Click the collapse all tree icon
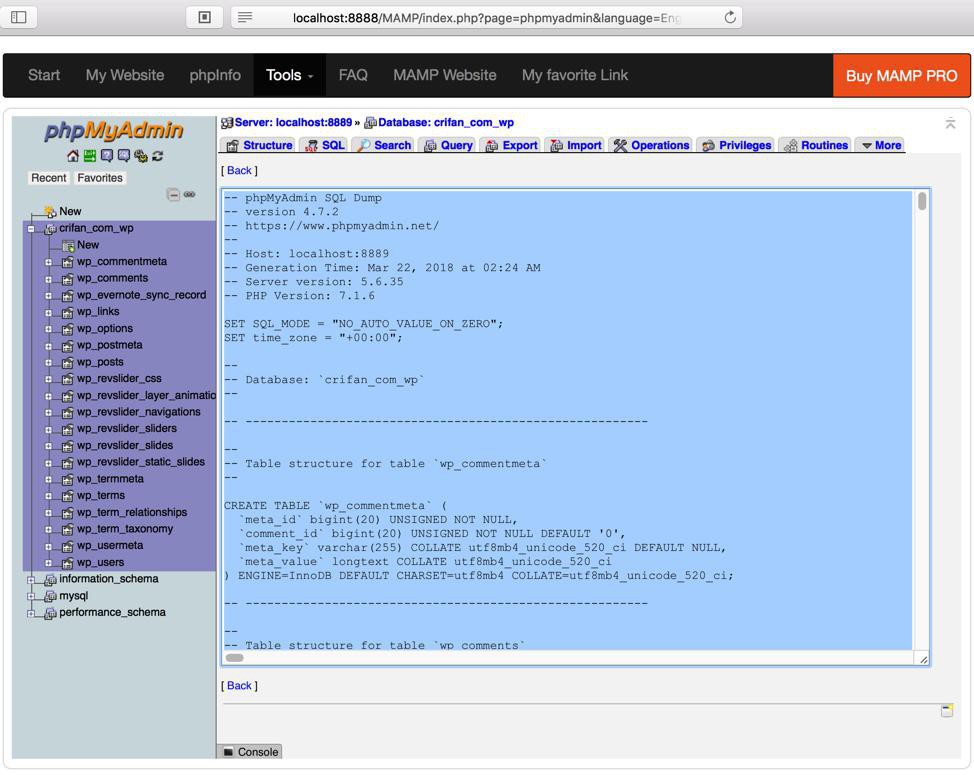The image size is (974, 775). pos(173,195)
